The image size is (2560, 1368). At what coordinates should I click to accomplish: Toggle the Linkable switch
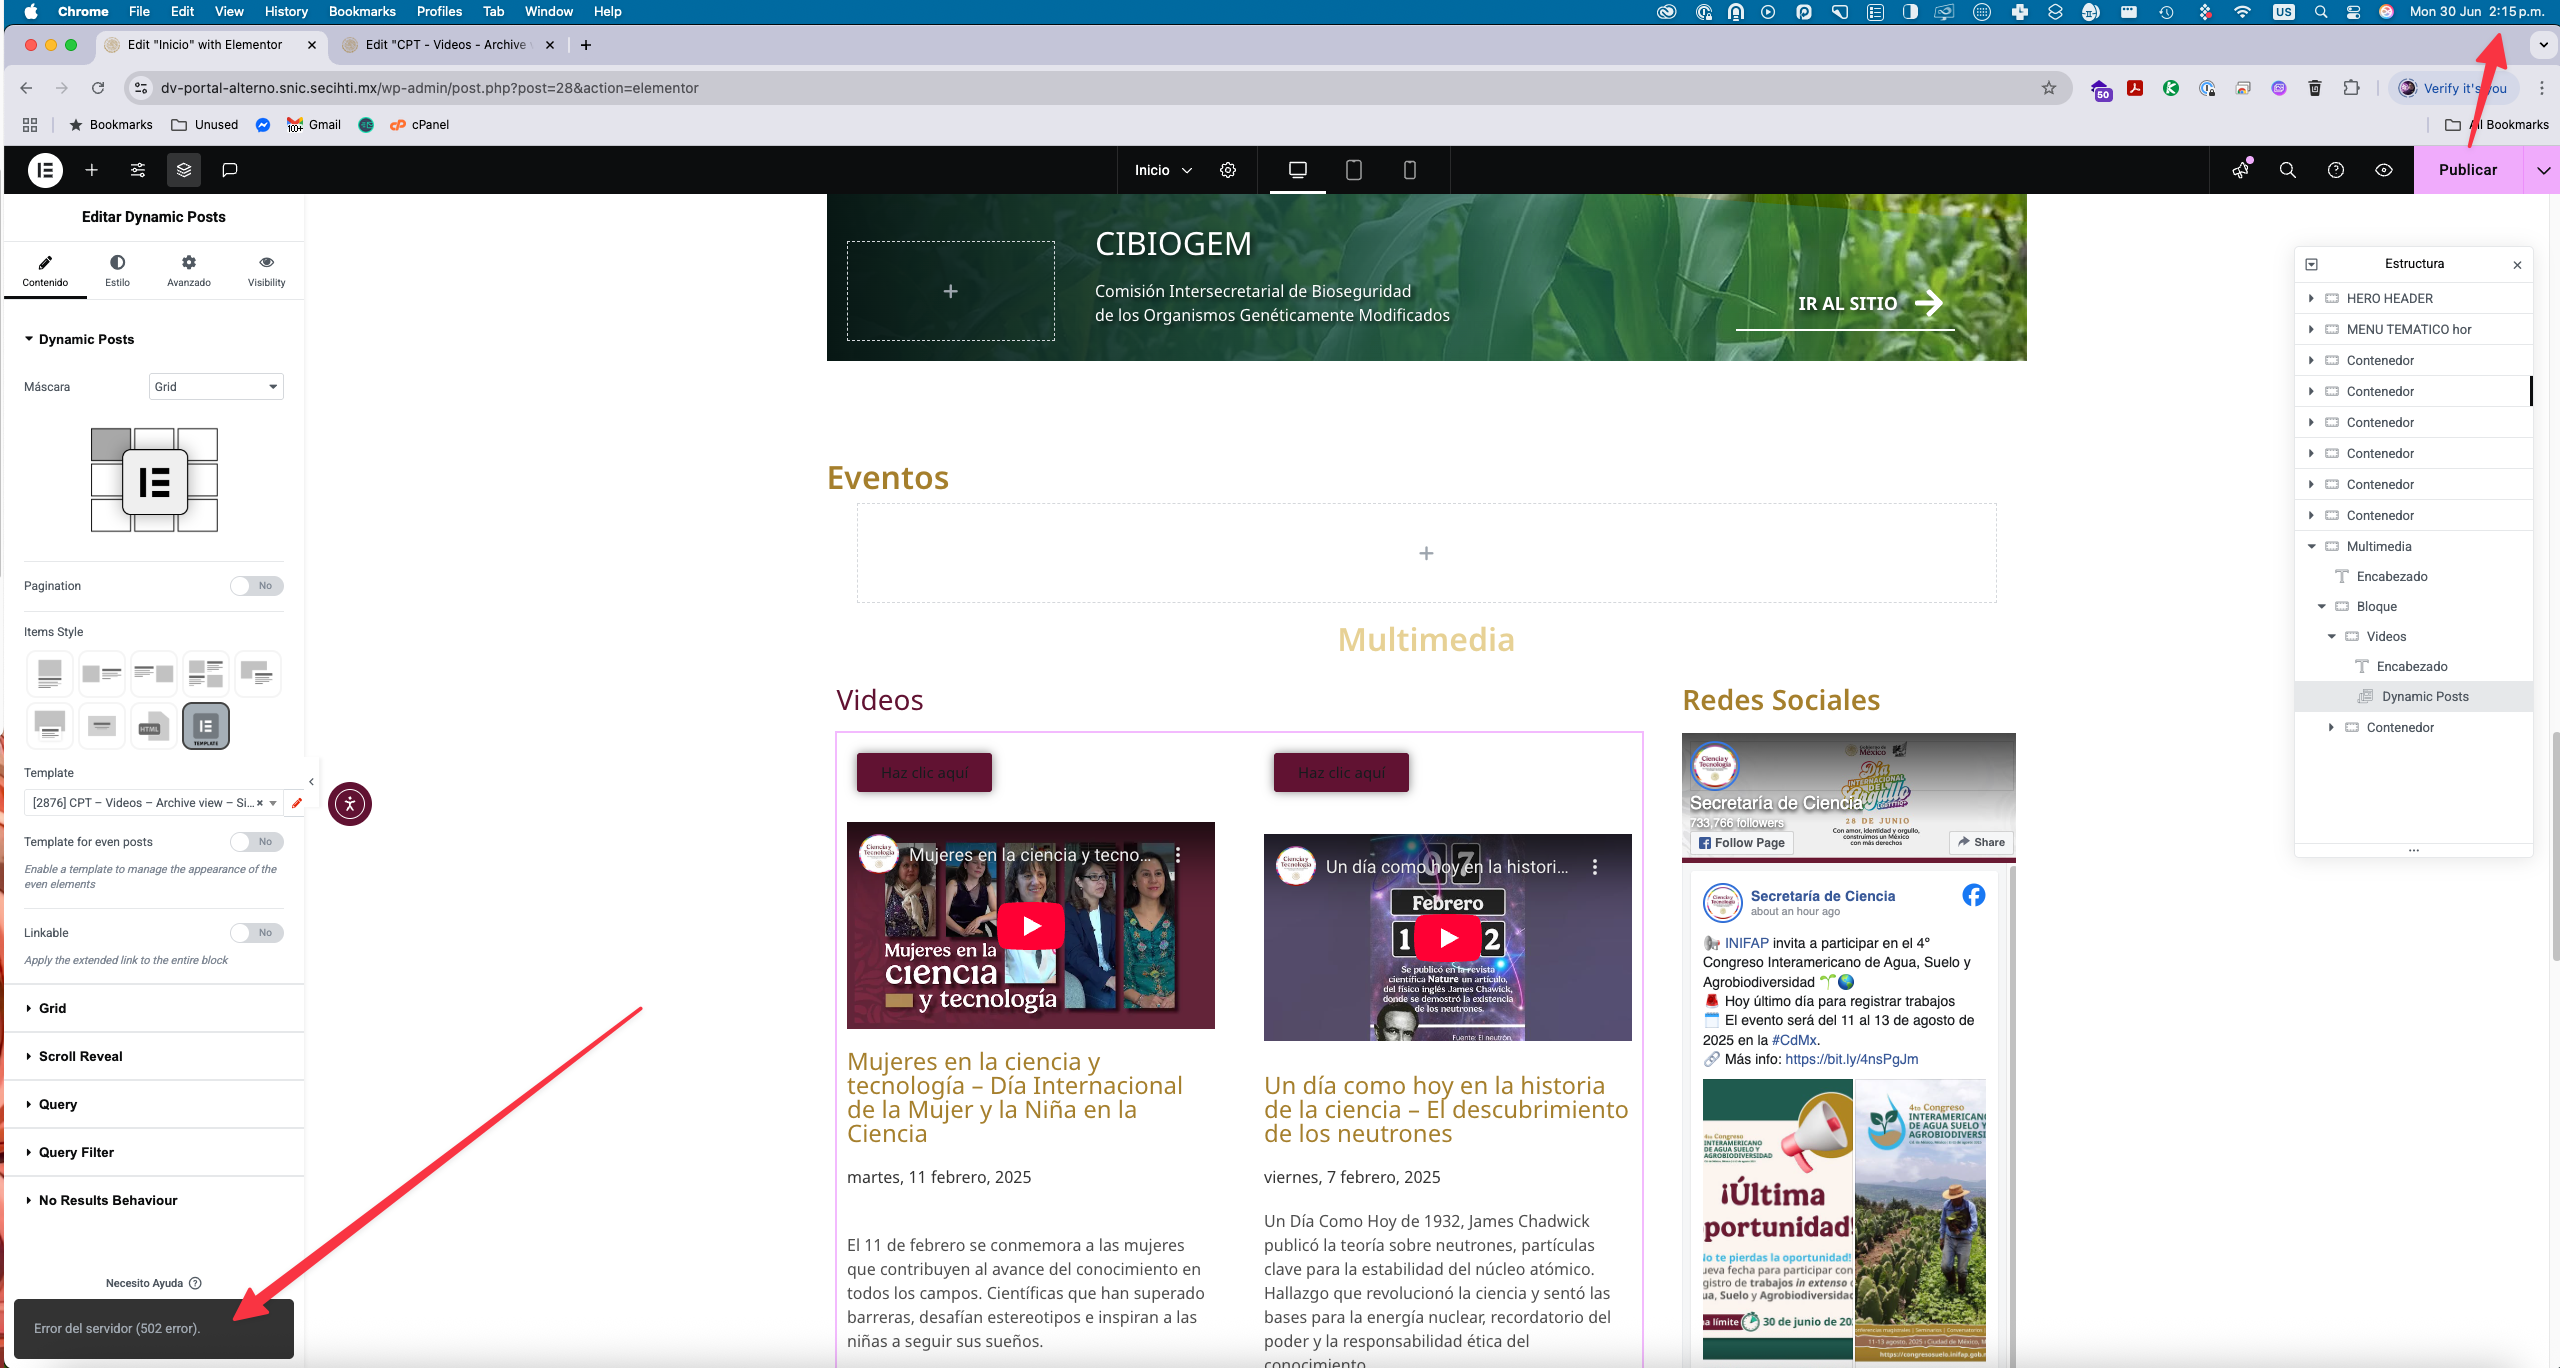256,933
